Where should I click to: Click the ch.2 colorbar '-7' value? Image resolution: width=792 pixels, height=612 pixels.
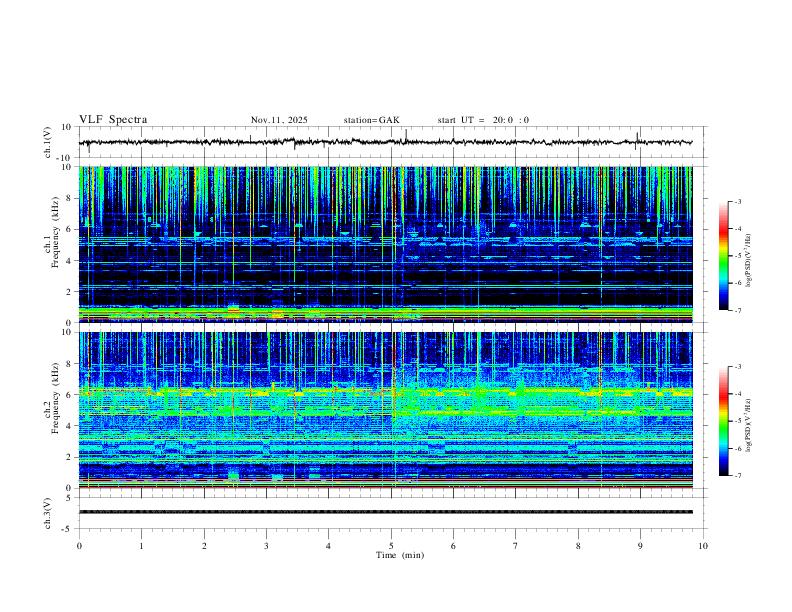pos(737,475)
